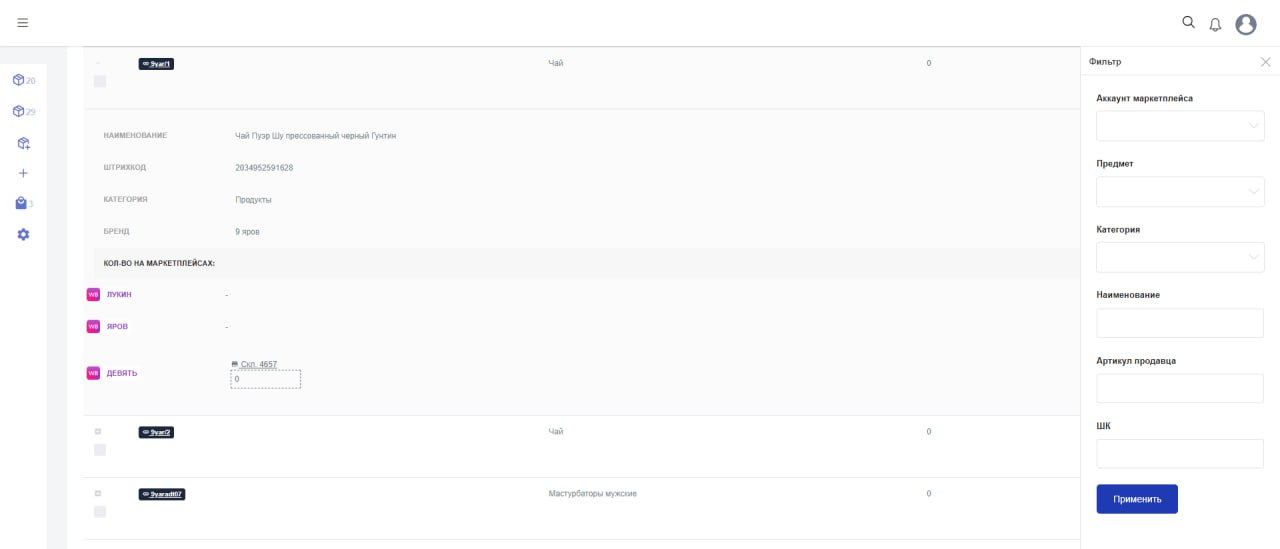Open the Категория dropdown in filter
The height and width of the screenshot is (549, 1280).
pyautogui.click(x=1180, y=257)
